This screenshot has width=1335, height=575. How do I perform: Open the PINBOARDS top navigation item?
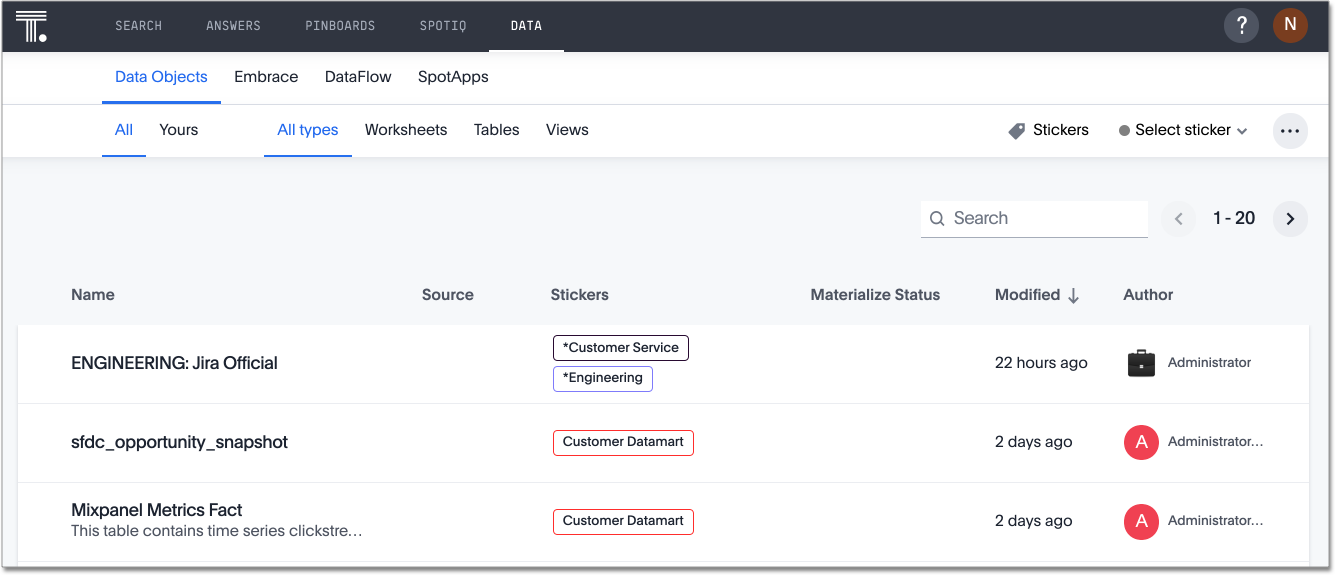tap(340, 26)
